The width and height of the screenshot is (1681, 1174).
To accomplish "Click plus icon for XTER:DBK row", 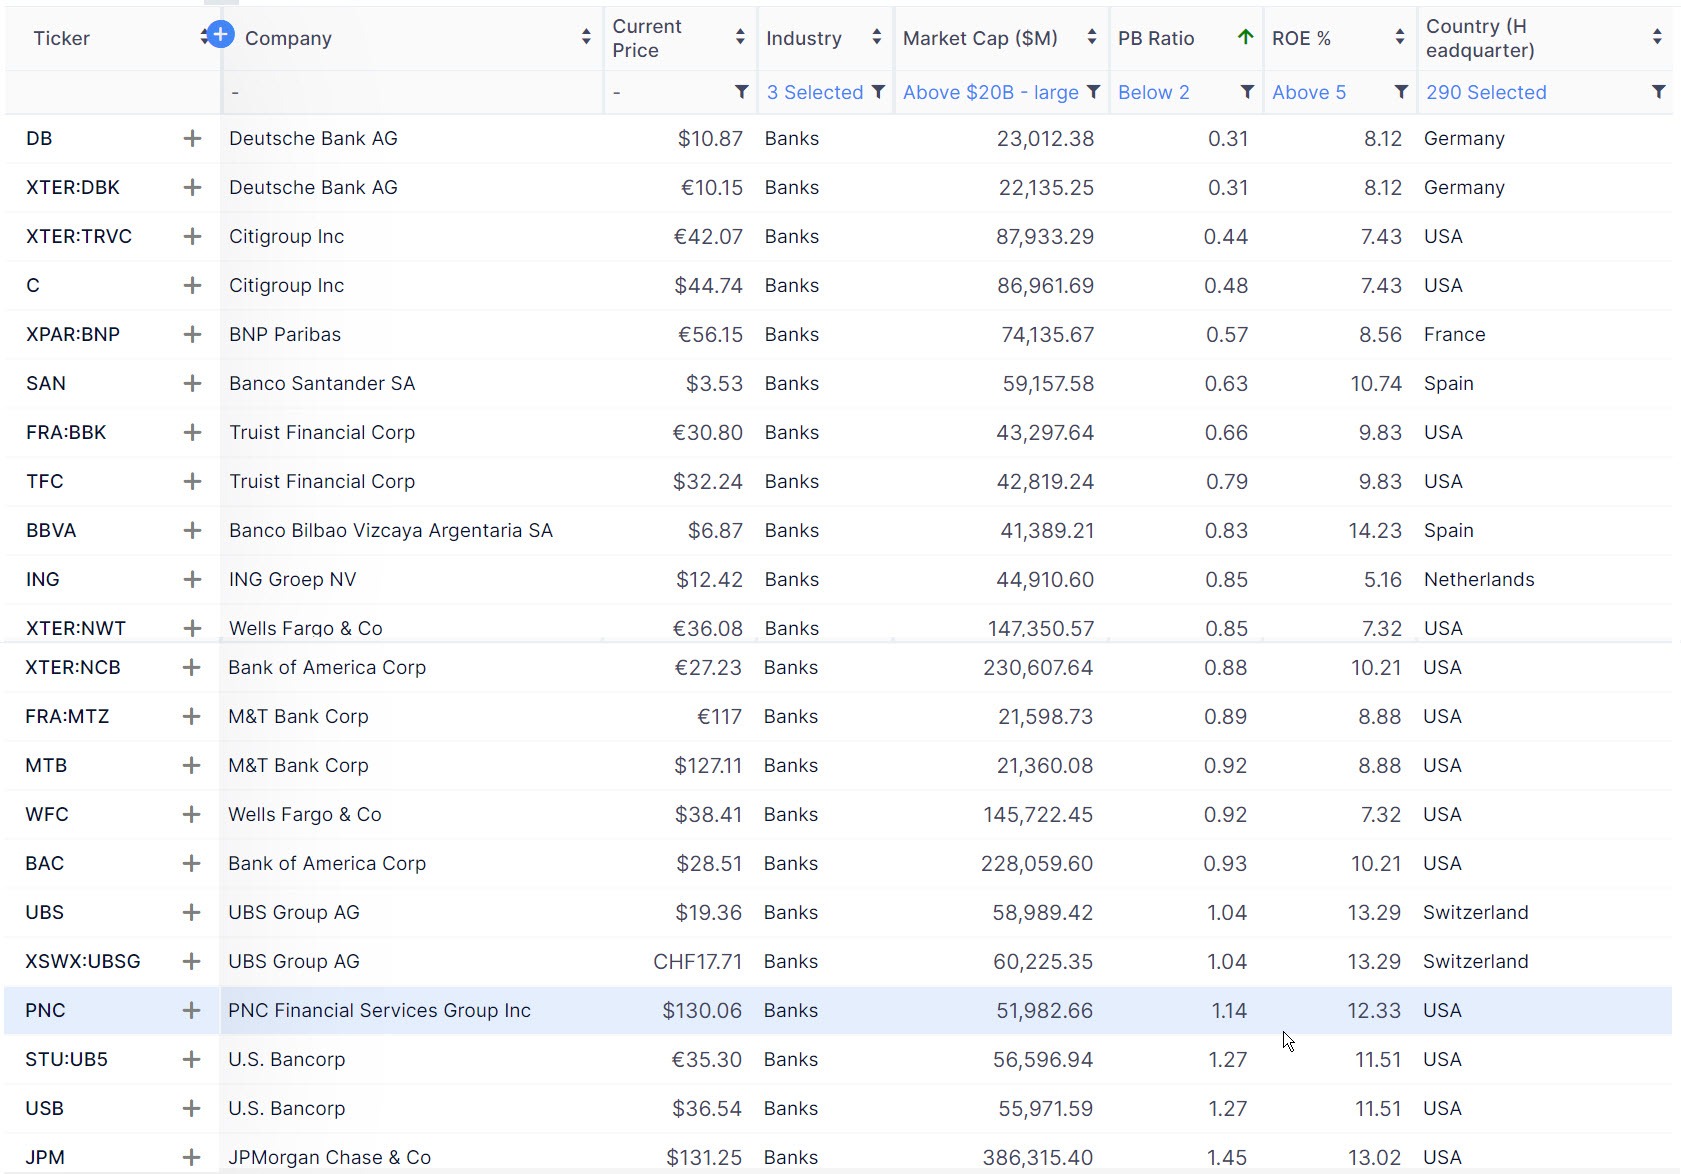I will pos(192,188).
